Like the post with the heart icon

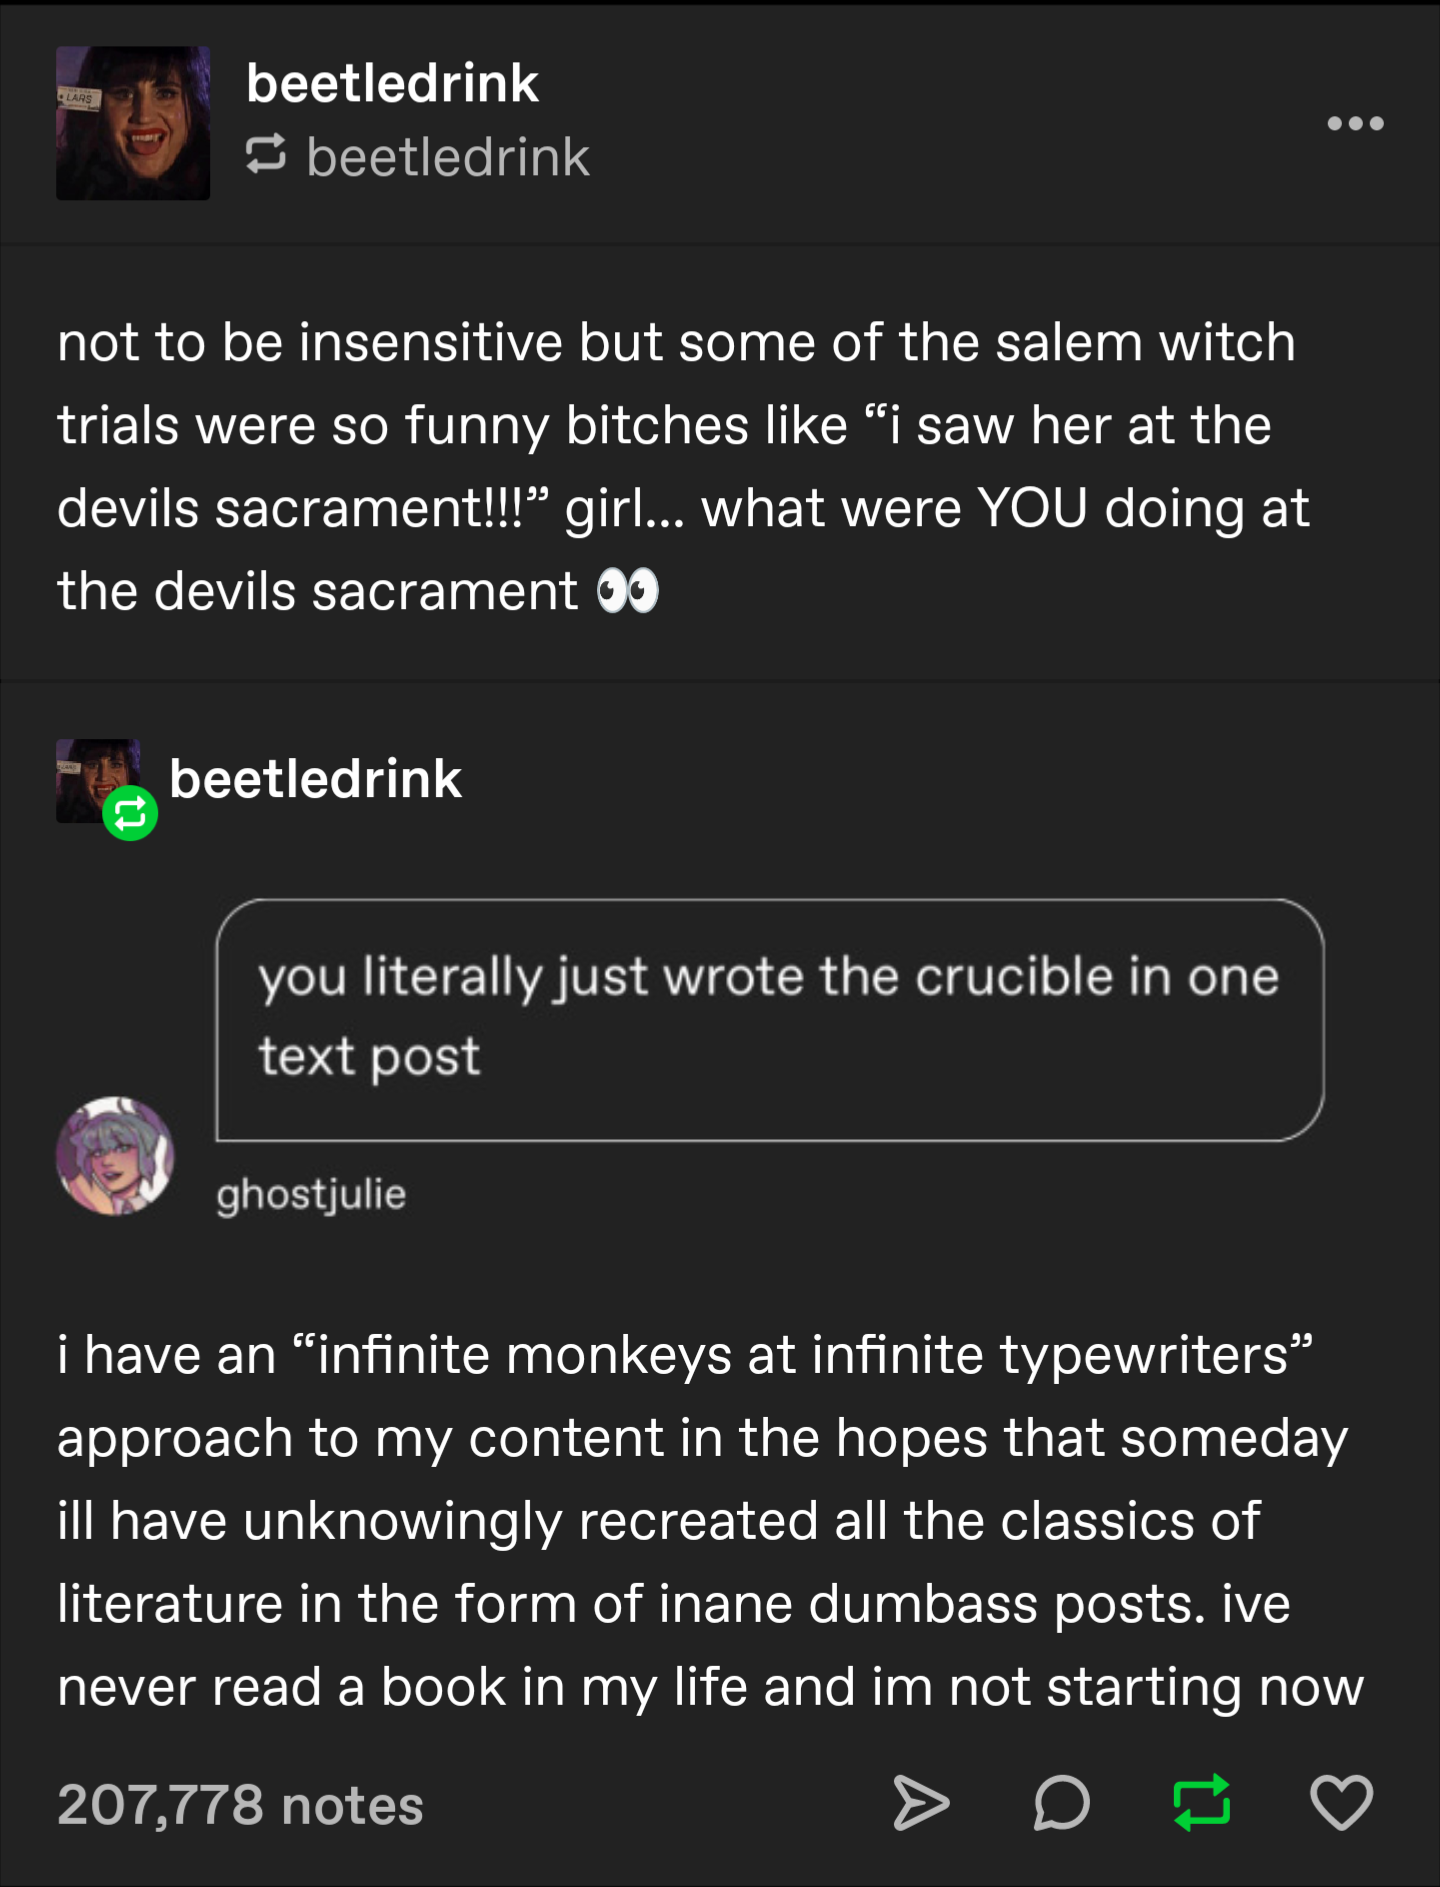click(1341, 1803)
